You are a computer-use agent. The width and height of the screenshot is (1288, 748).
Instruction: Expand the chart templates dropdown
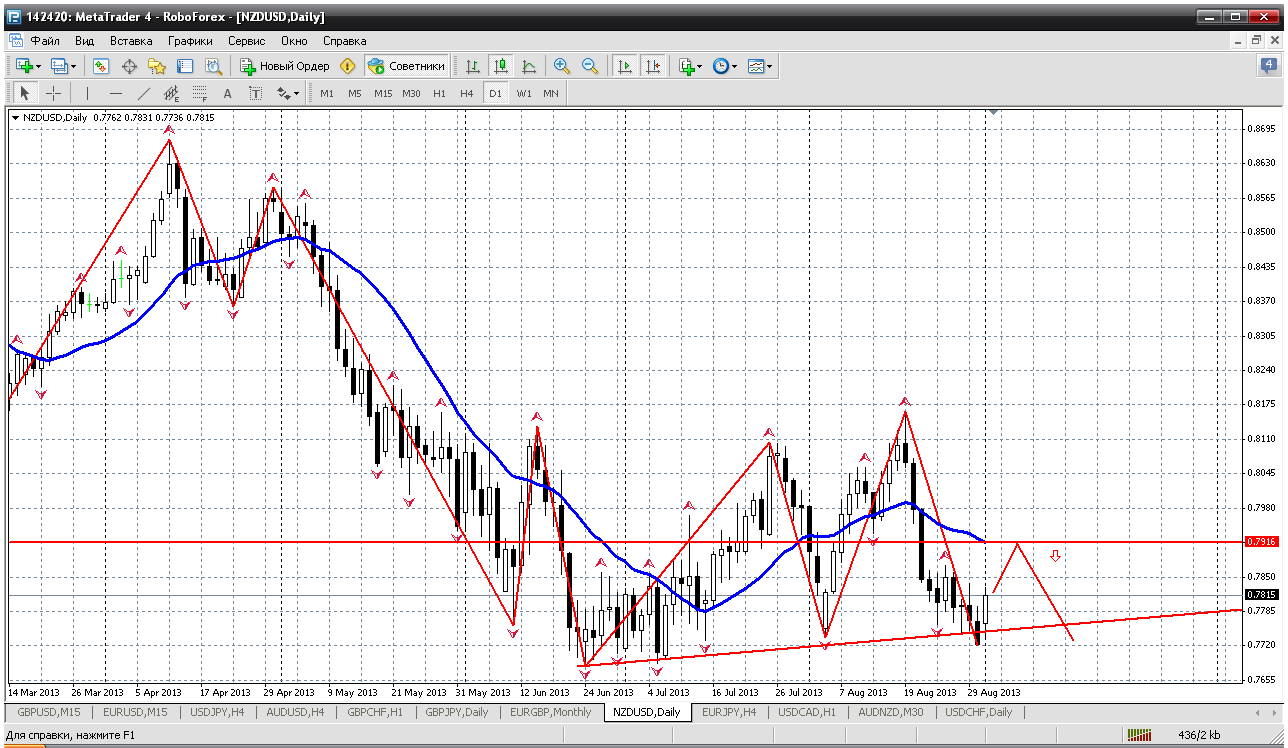click(x=770, y=67)
